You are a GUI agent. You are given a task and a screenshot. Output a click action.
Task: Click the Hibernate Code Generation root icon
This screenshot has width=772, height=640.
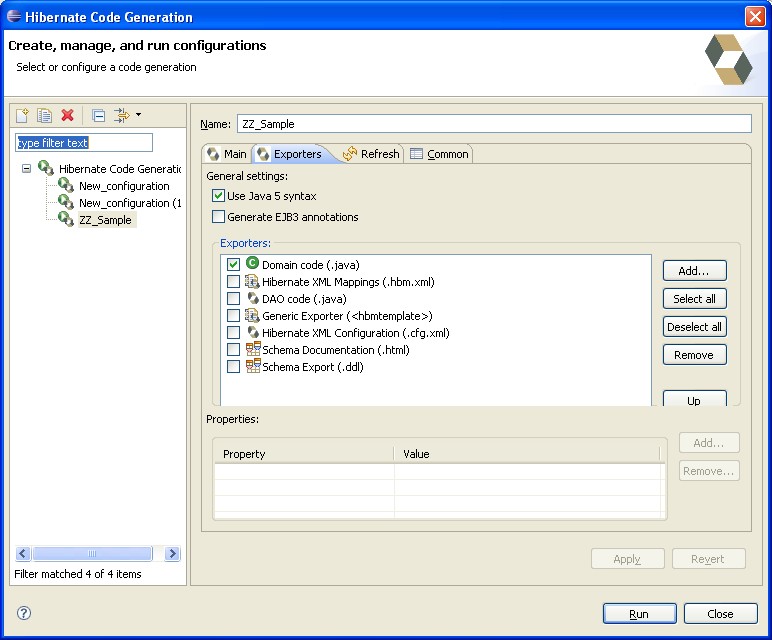coord(46,168)
